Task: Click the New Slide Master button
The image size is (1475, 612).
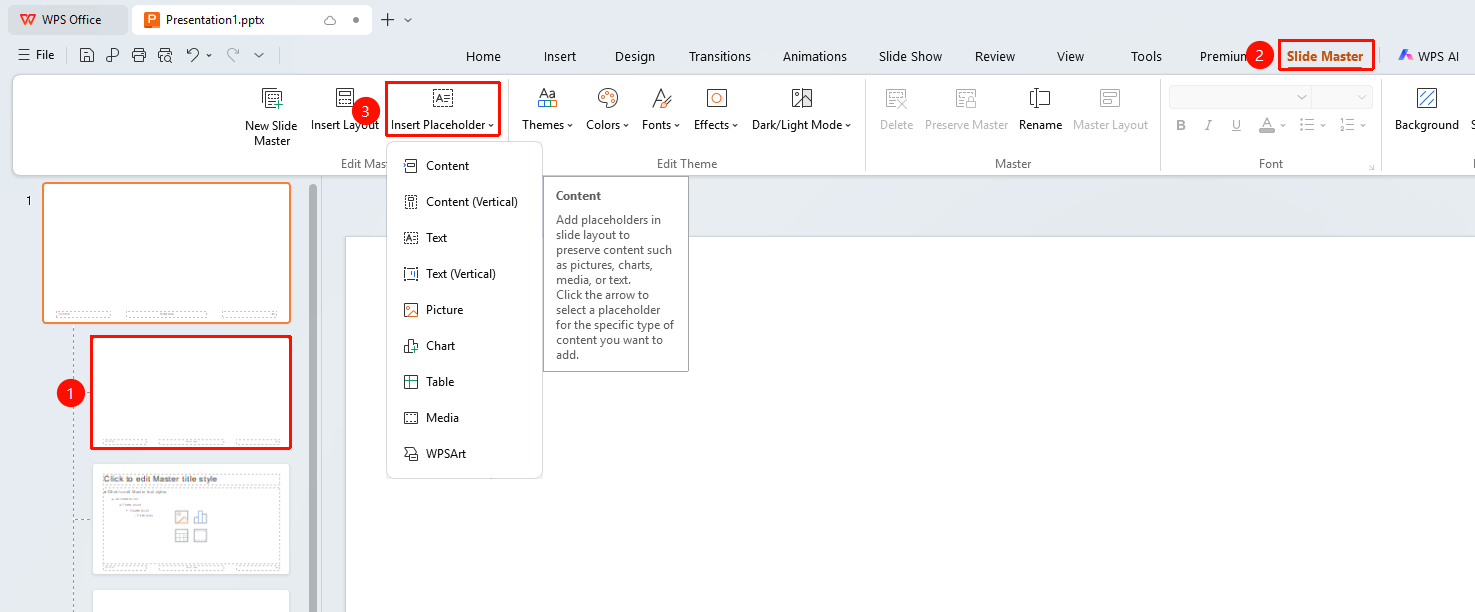Action: [x=271, y=116]
